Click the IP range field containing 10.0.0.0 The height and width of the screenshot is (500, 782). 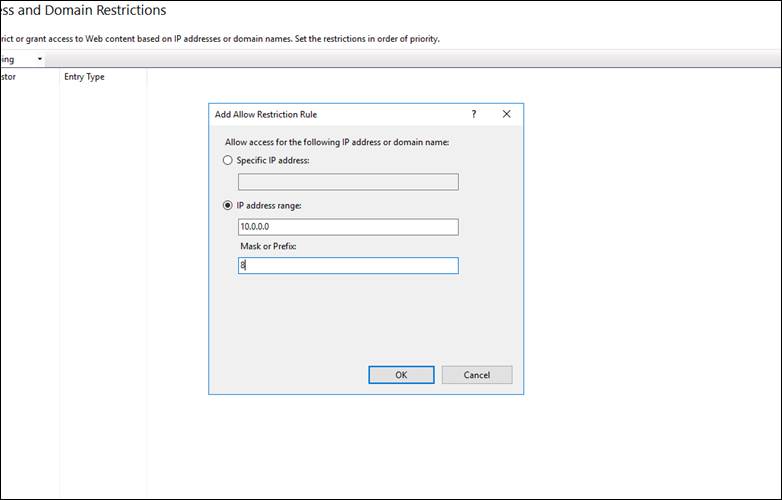click(x=348, y=227)
